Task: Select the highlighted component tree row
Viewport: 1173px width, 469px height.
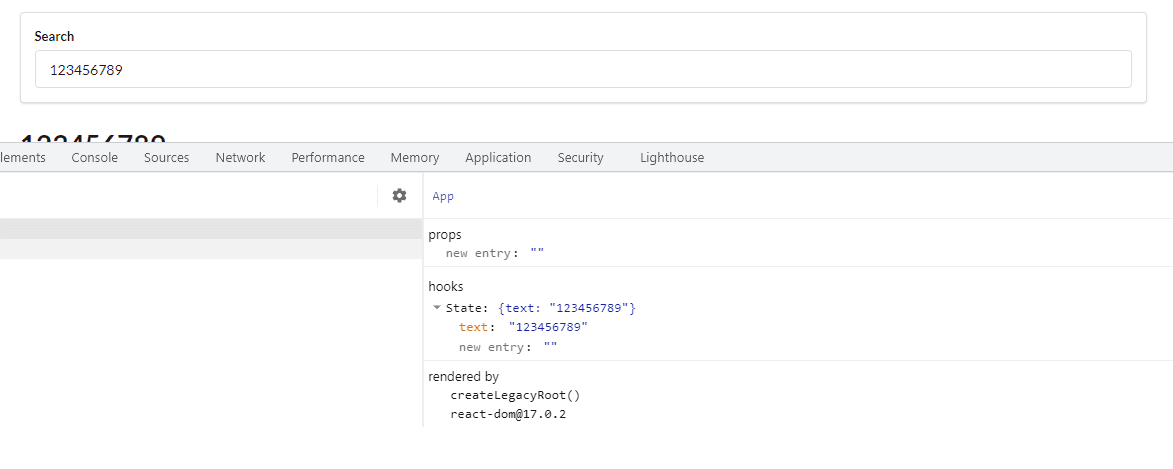Action: click(200, 229)
